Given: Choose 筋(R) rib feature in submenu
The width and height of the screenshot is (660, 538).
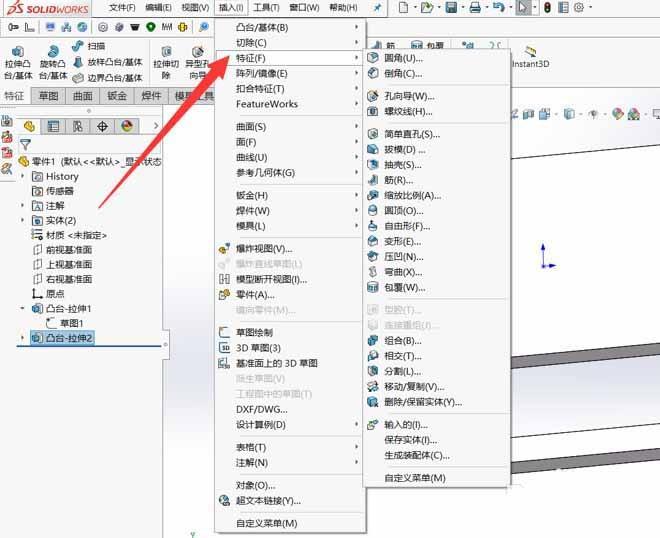Looking at the screenshot, I should 436,180.
